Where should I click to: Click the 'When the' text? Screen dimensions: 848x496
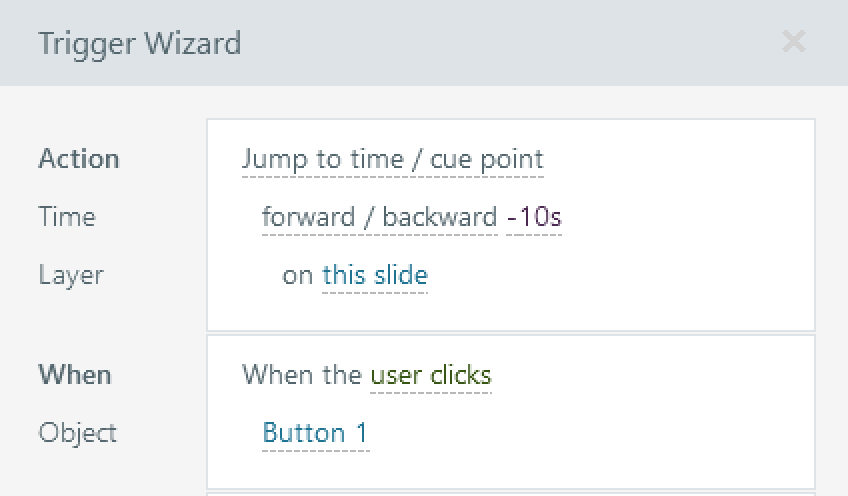click(302, 375)
